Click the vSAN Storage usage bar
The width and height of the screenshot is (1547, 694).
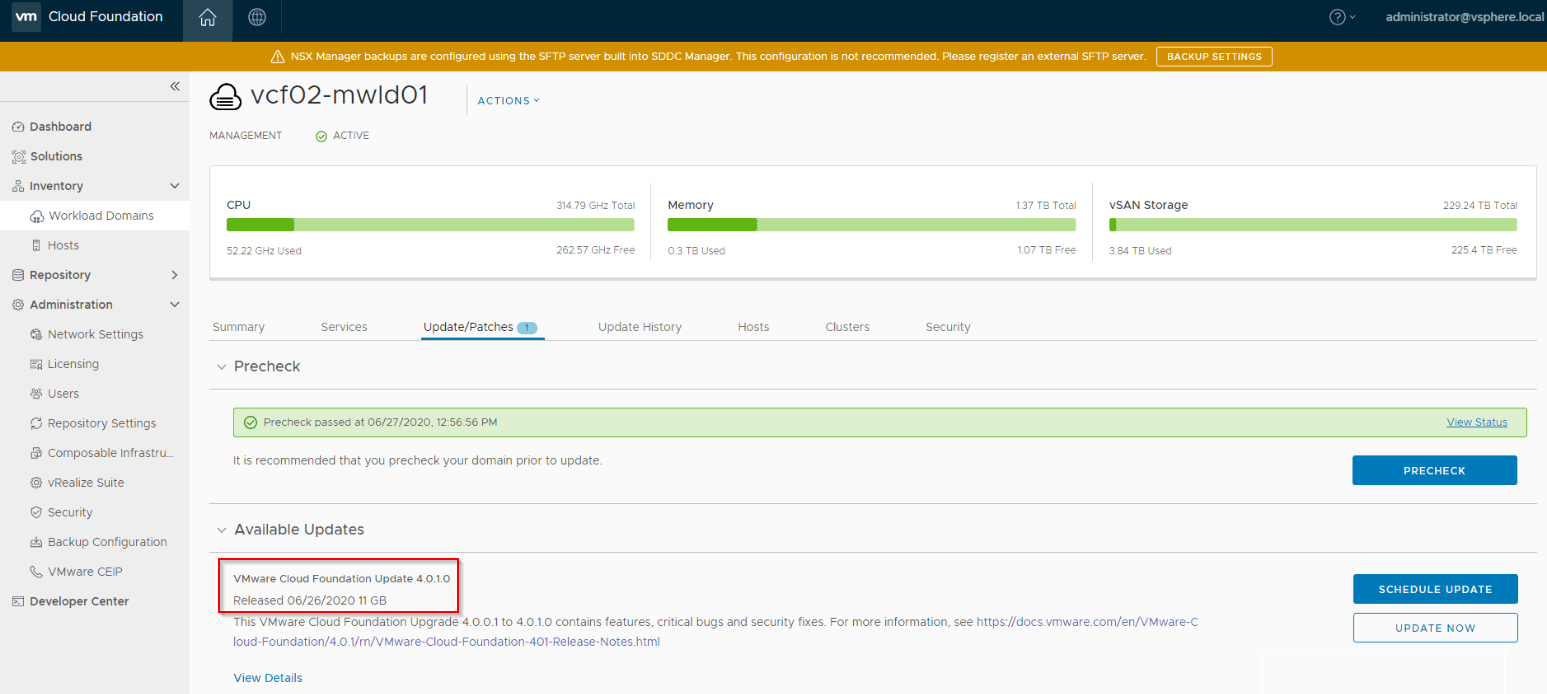[x=1313, y=225]
